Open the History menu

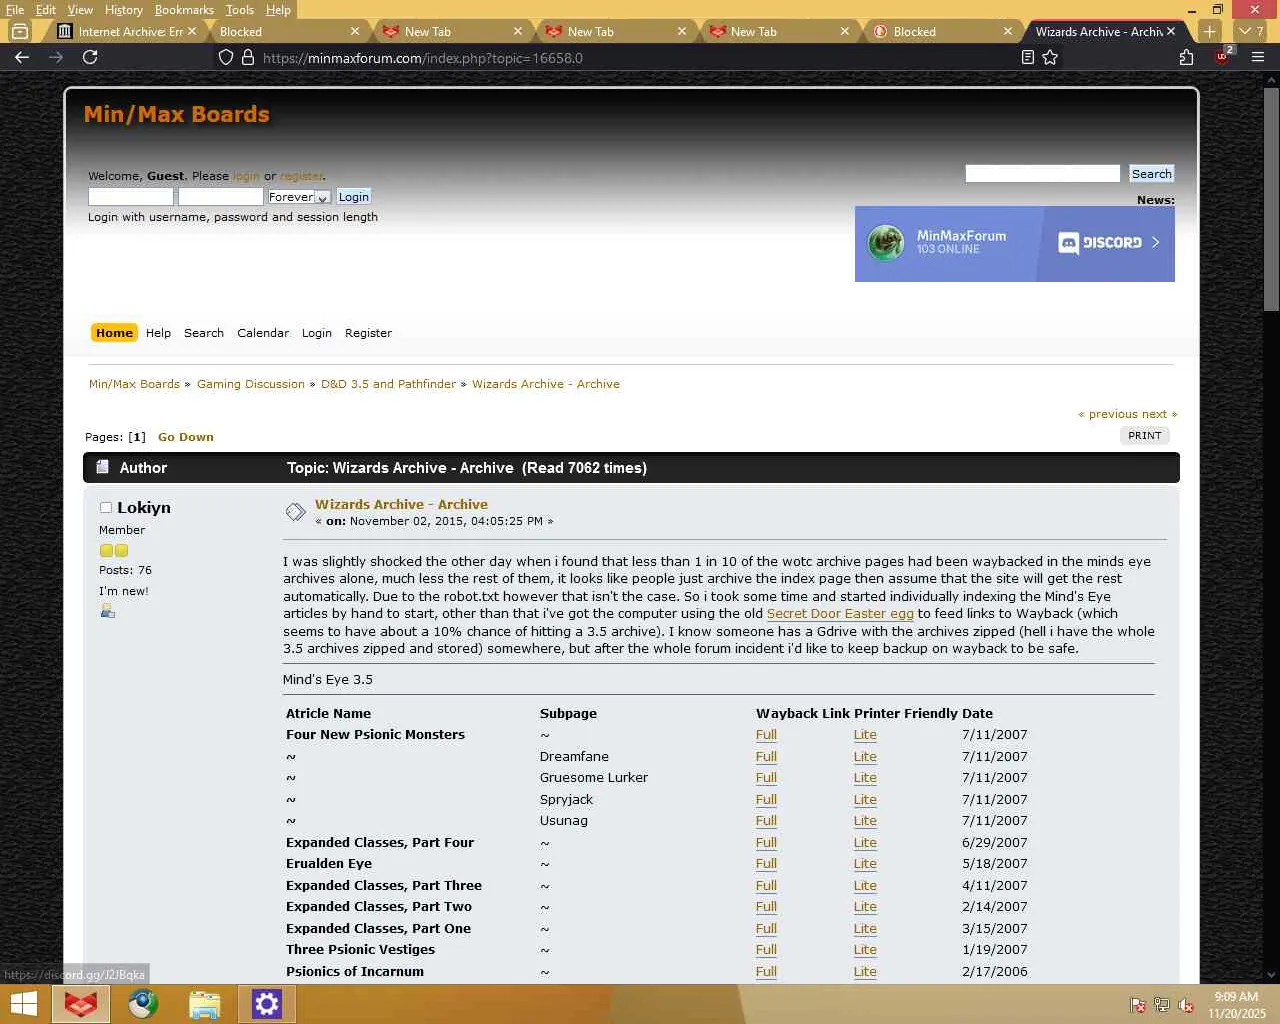(x=124, y=9)
